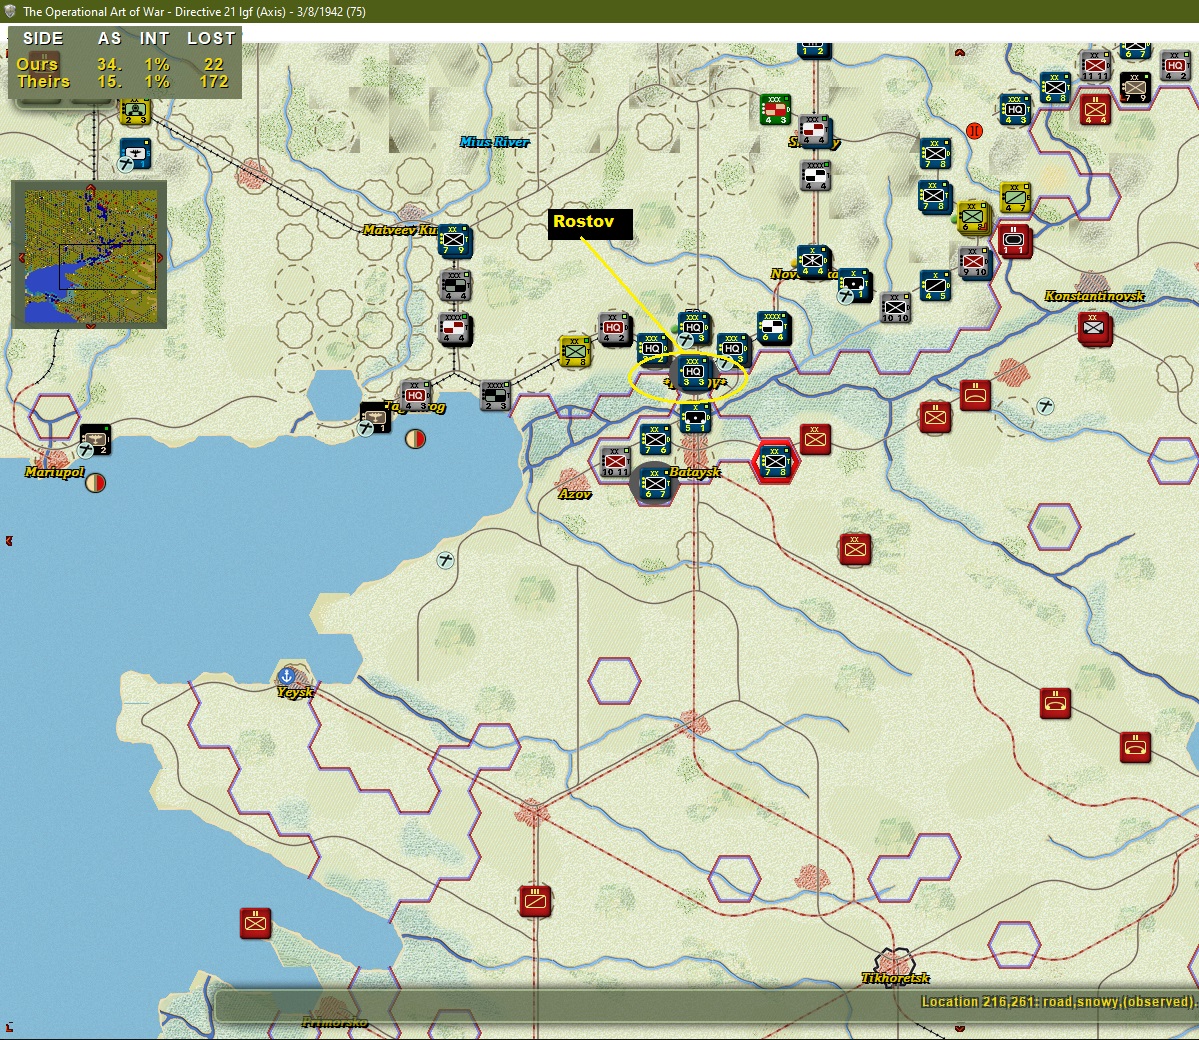Click the half-red circle marker below Mariupol
The image size is (1199, 1040).
point(96,483)
